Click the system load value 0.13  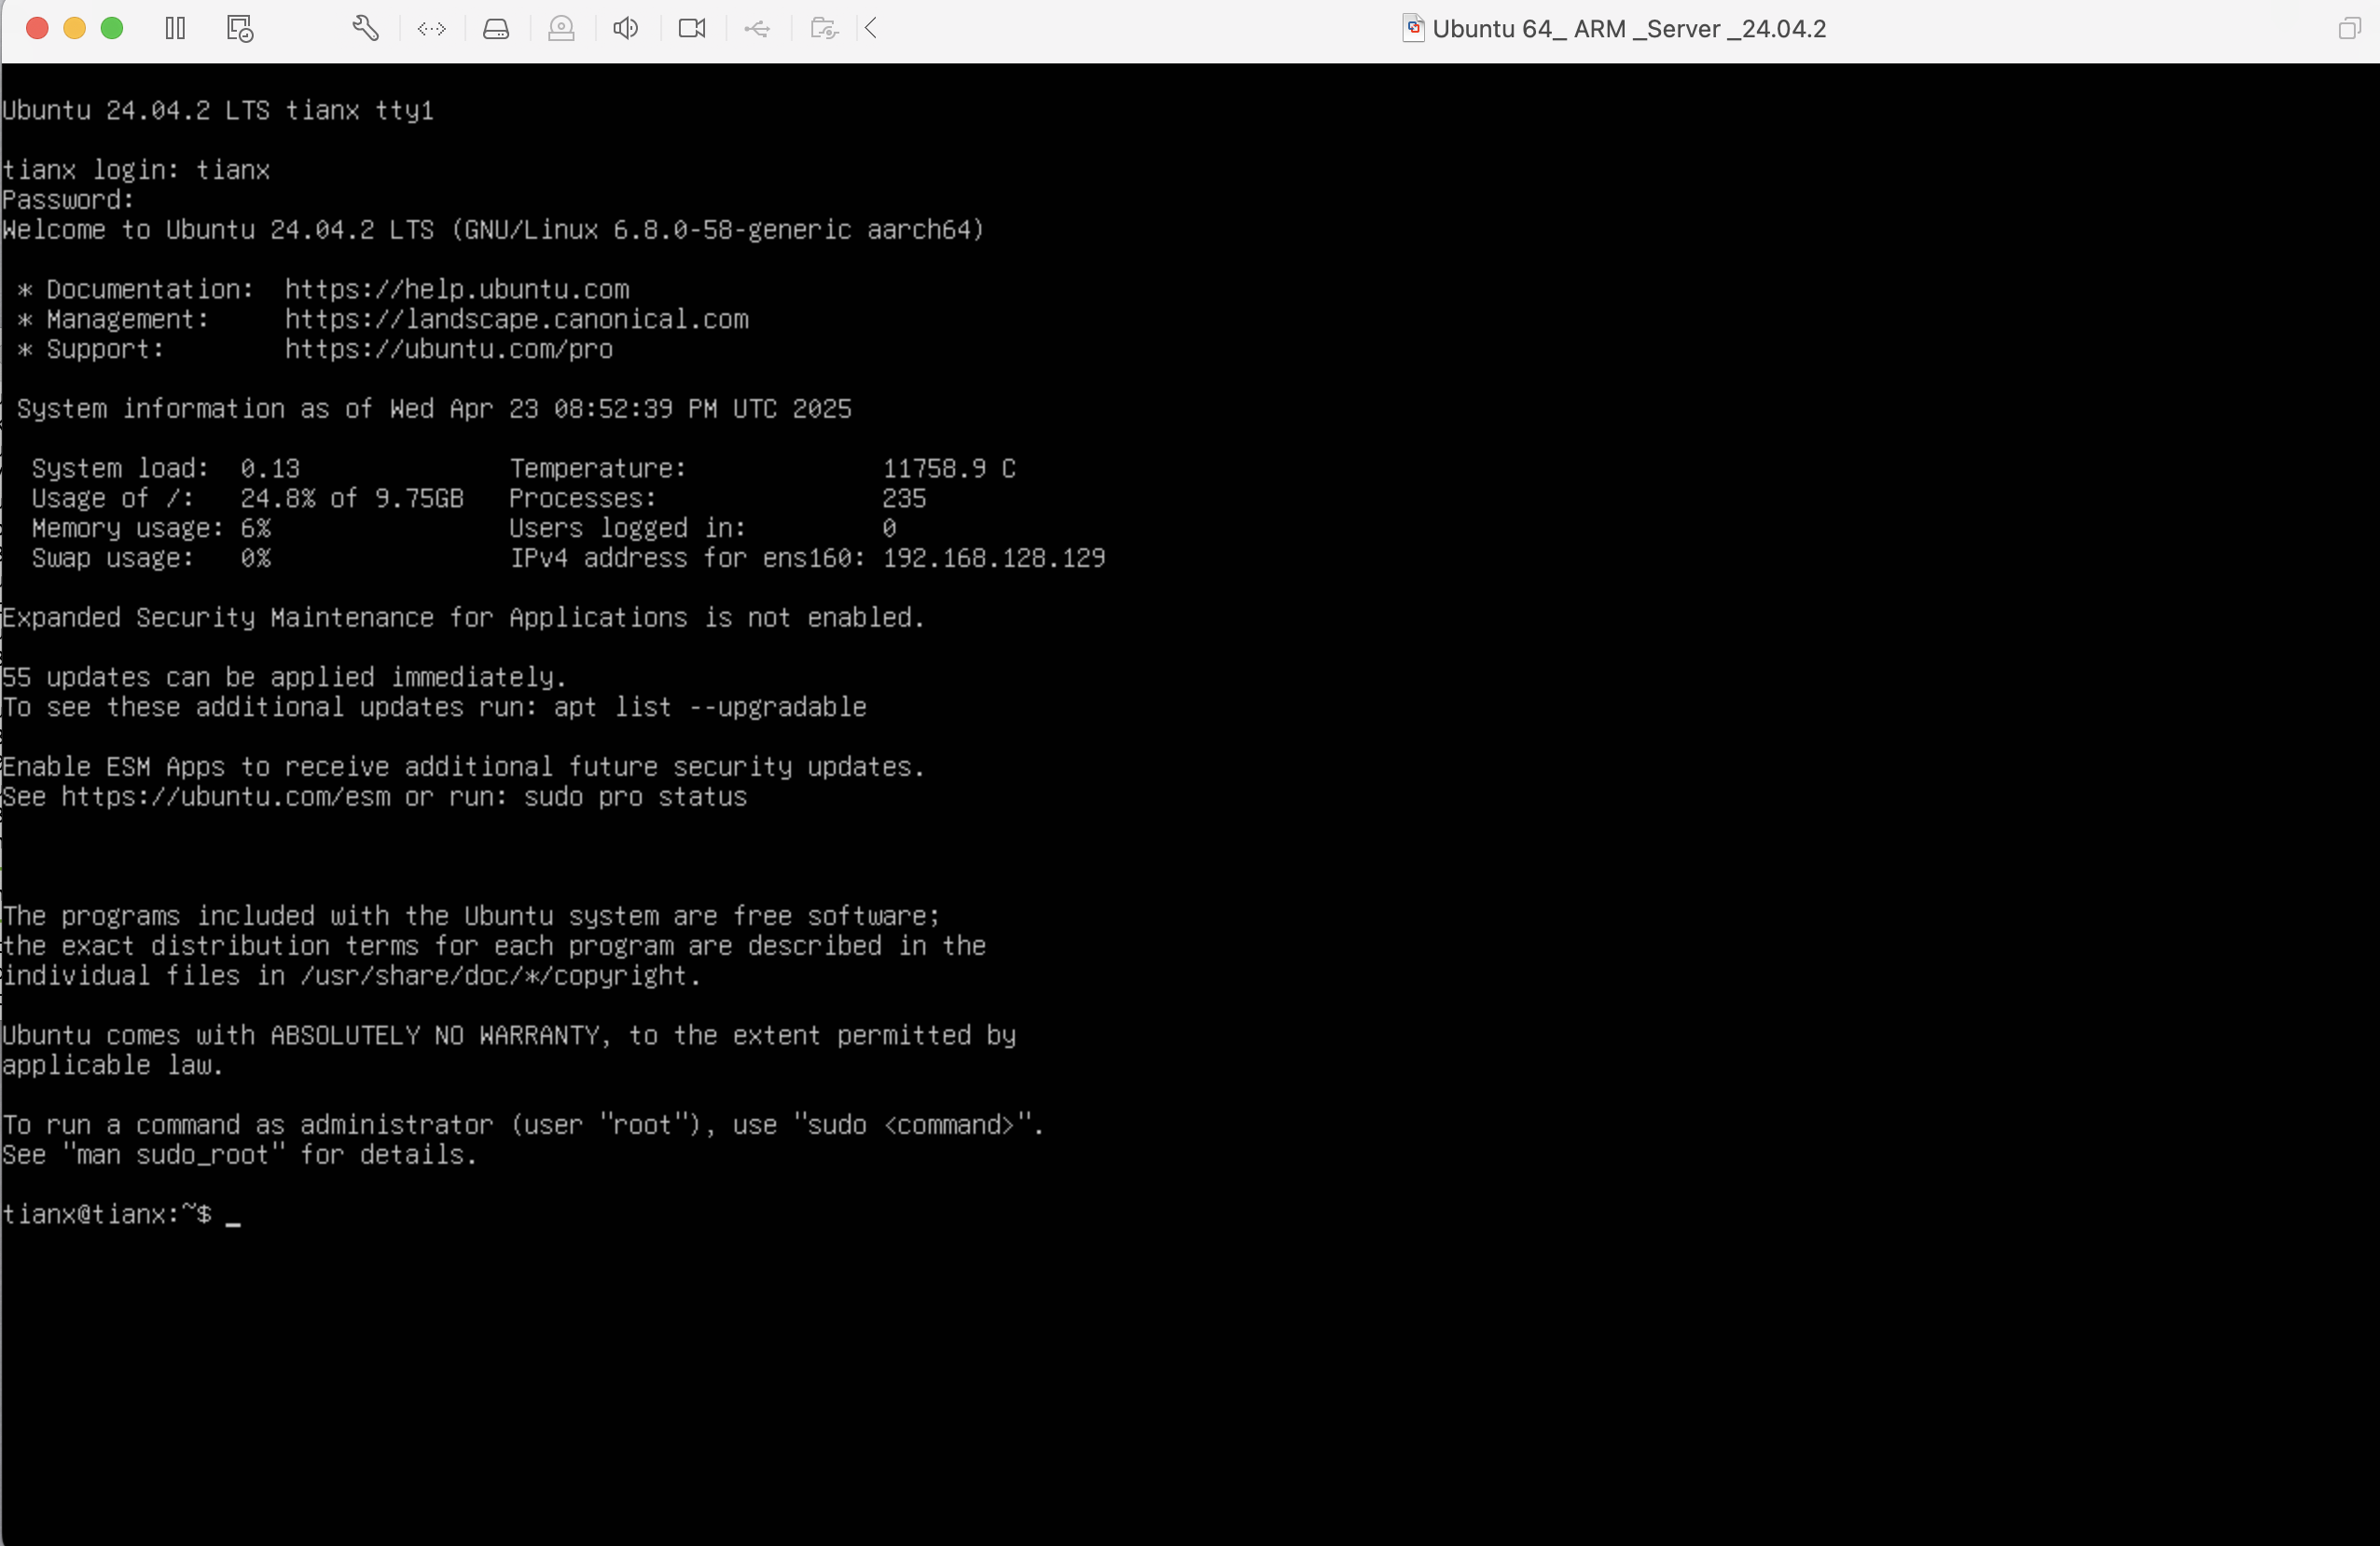270,469
